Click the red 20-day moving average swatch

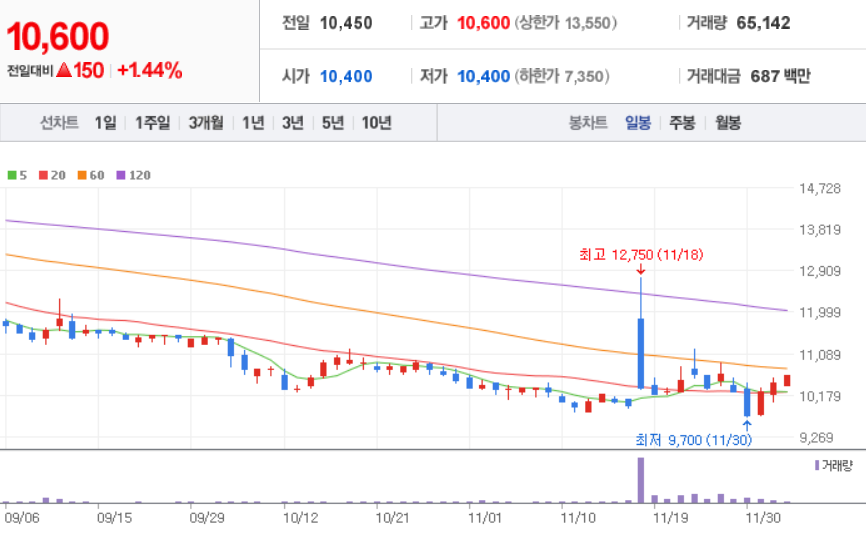tap(43, 176)
